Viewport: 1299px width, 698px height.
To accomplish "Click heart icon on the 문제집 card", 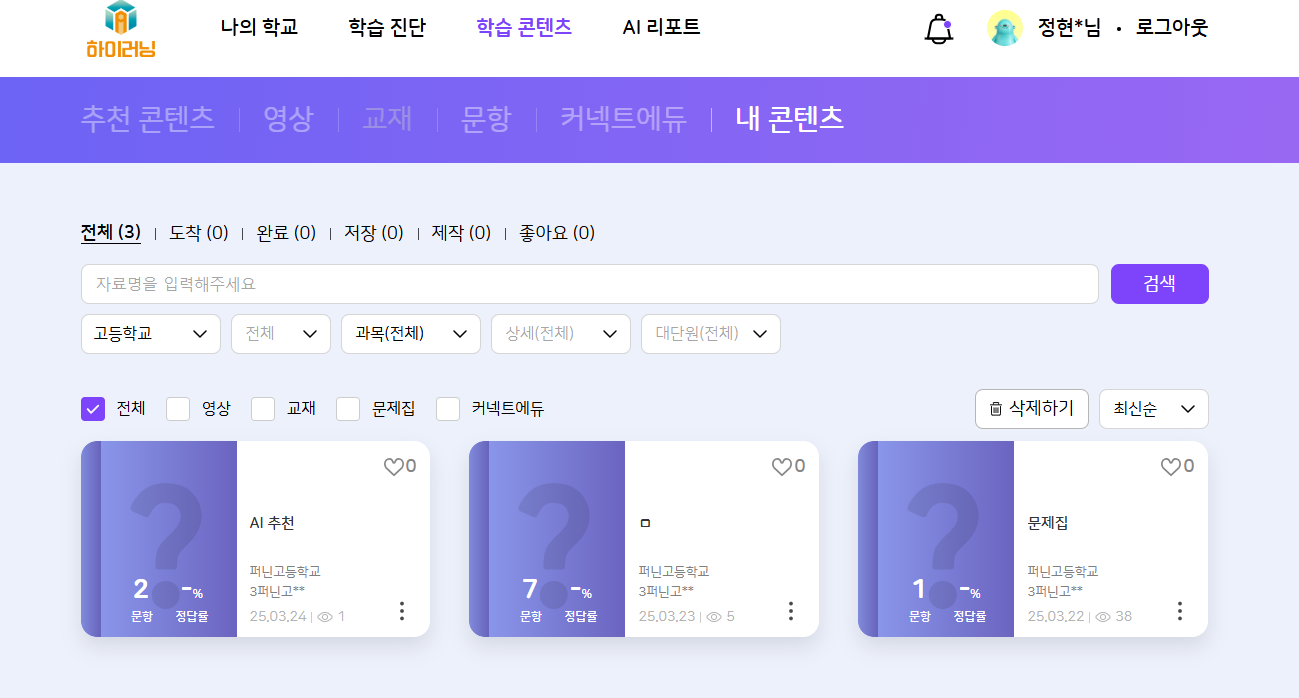I will pos(1170,466).
